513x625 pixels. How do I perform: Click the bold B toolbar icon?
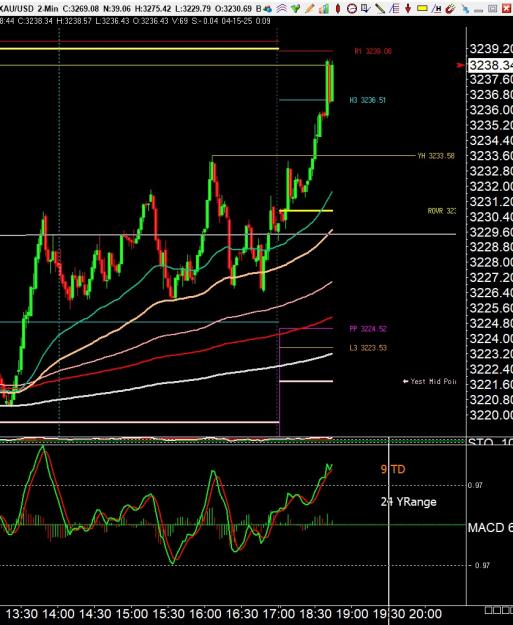point(258,8)
